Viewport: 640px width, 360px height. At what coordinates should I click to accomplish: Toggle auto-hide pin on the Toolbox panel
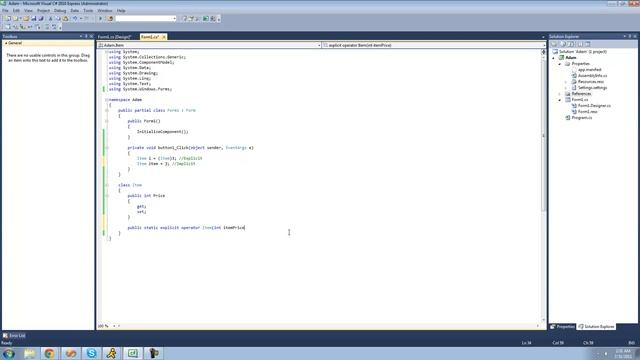tap(86, 36)
